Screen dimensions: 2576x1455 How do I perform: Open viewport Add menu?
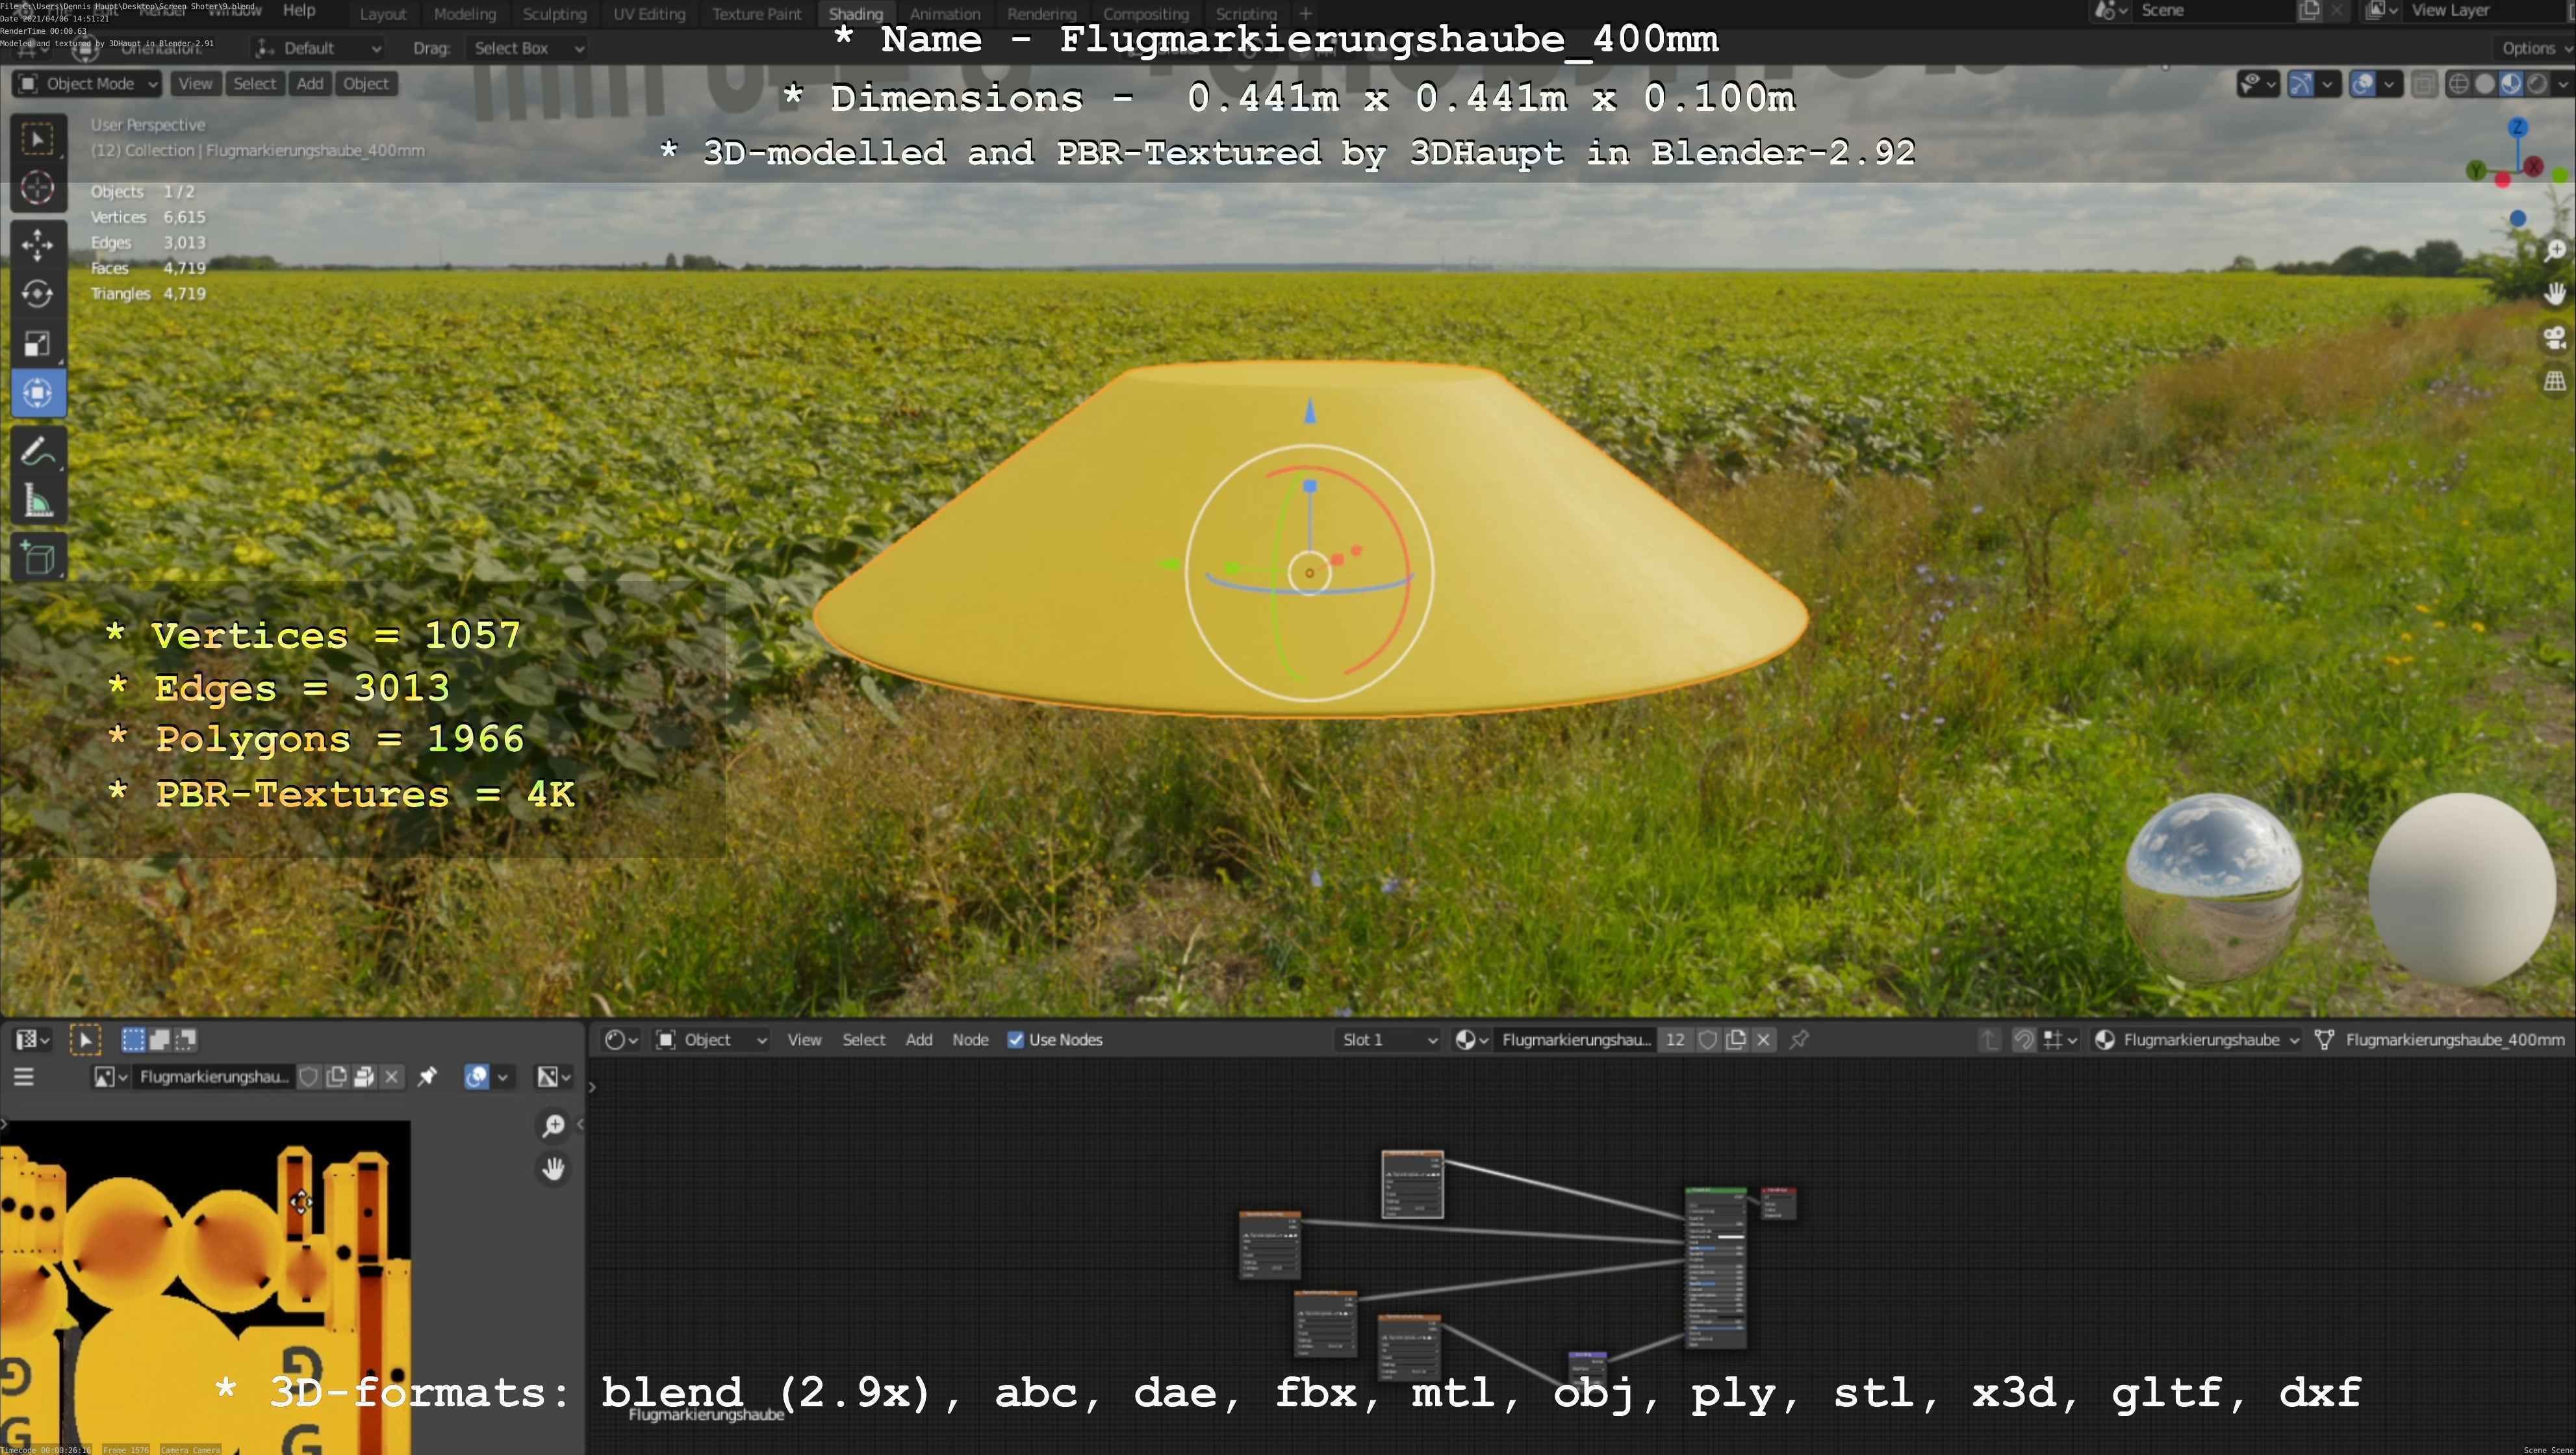(310, 83)
